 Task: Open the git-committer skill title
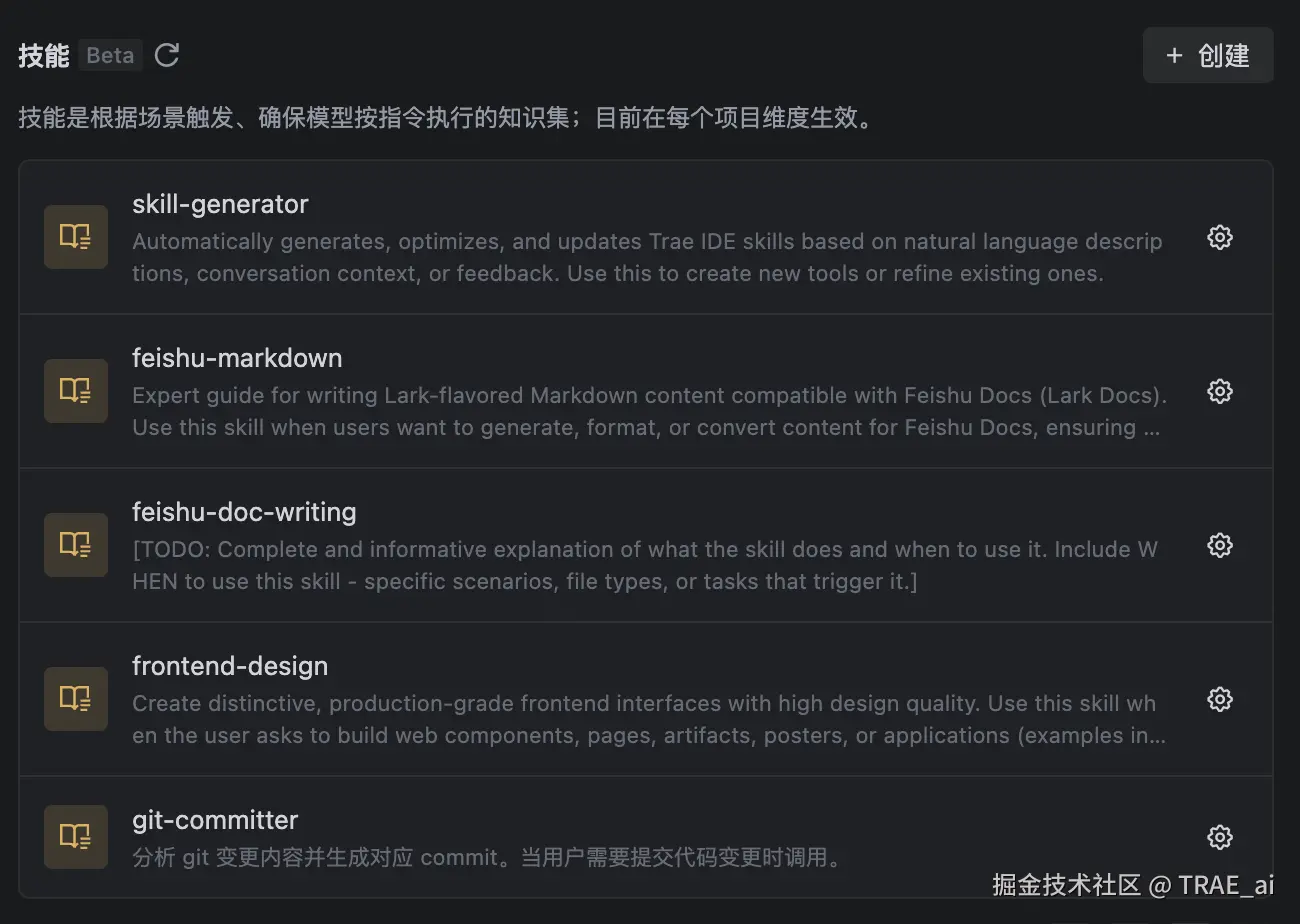pos(215,820)
